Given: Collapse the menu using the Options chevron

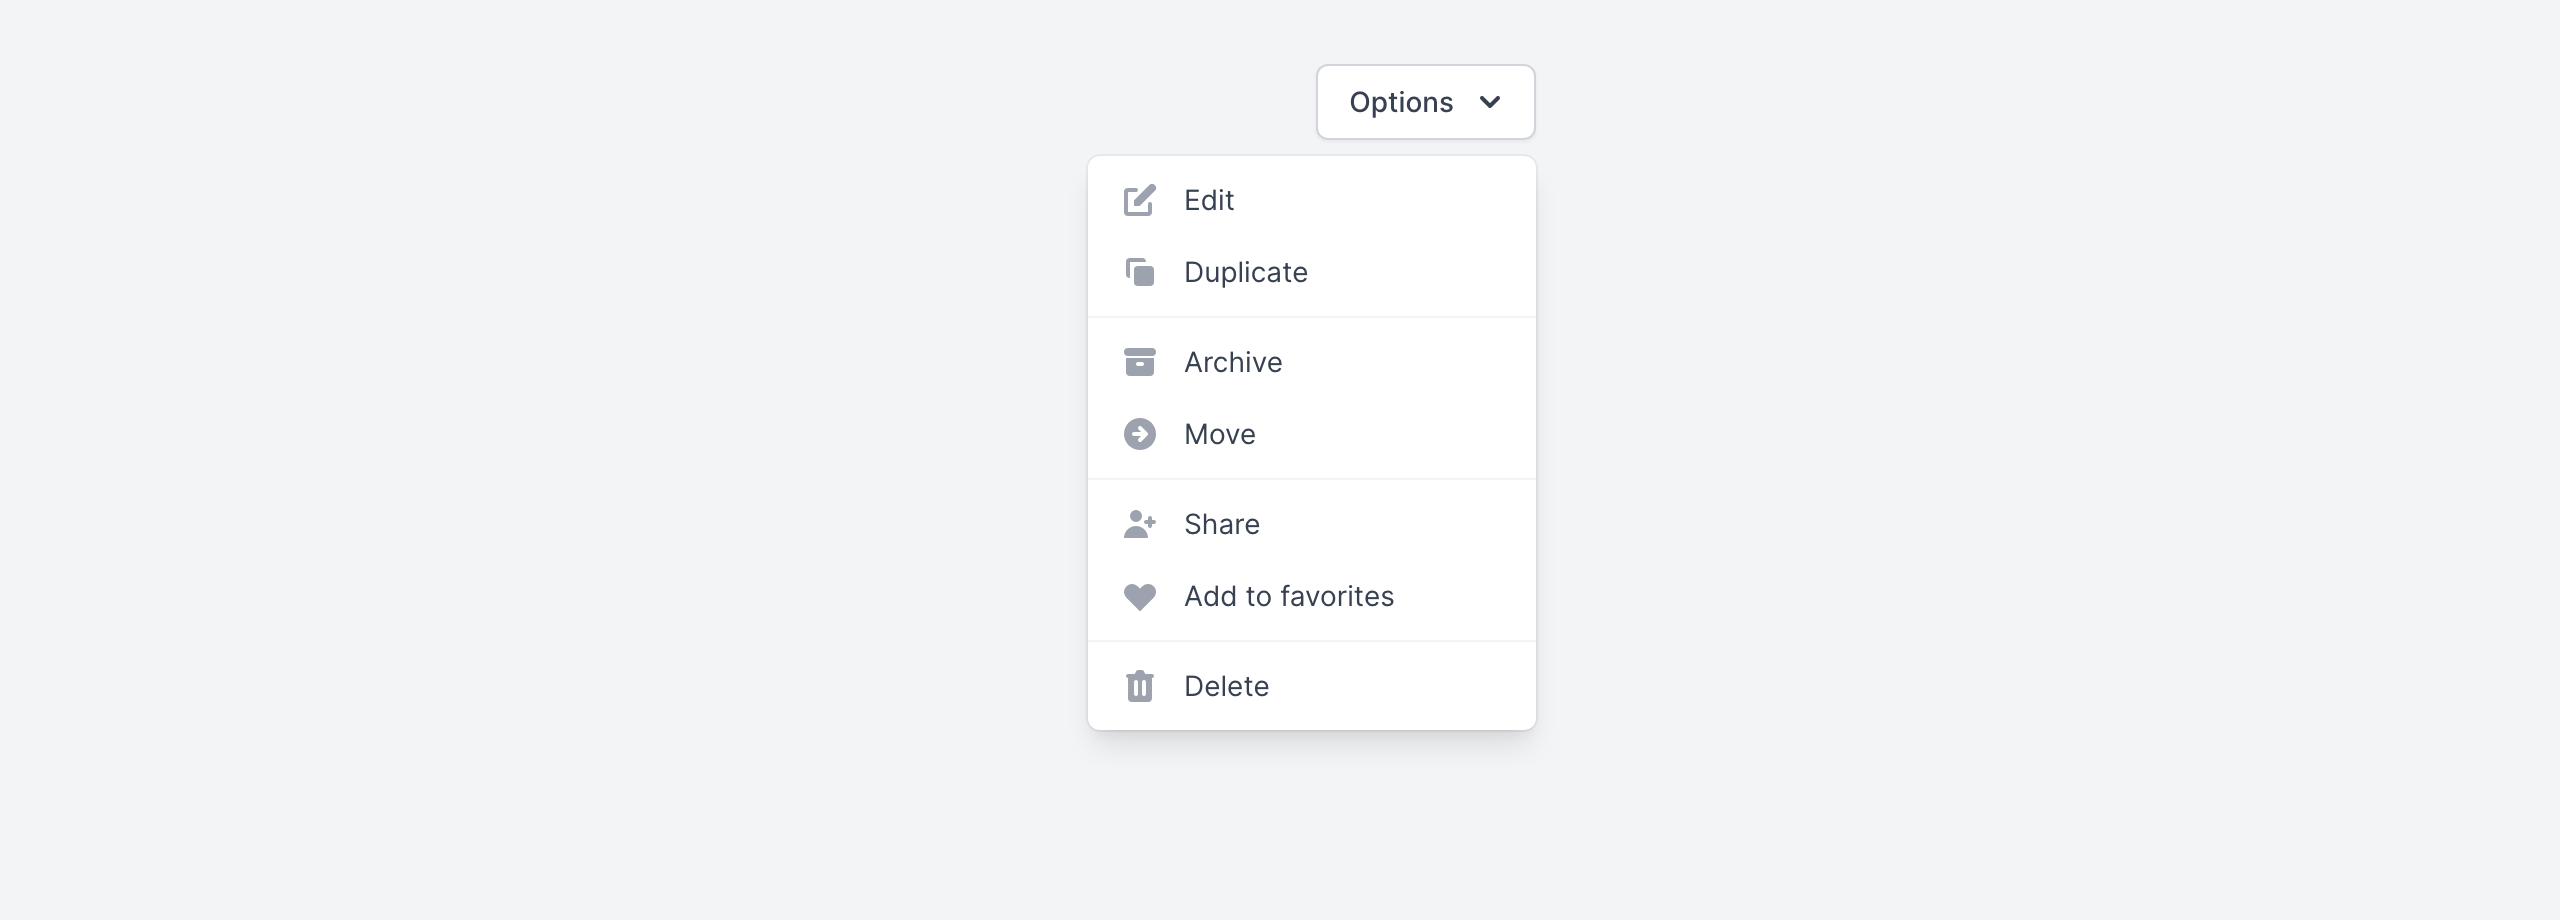Looking at the screenshot, I should [1489, 102].
